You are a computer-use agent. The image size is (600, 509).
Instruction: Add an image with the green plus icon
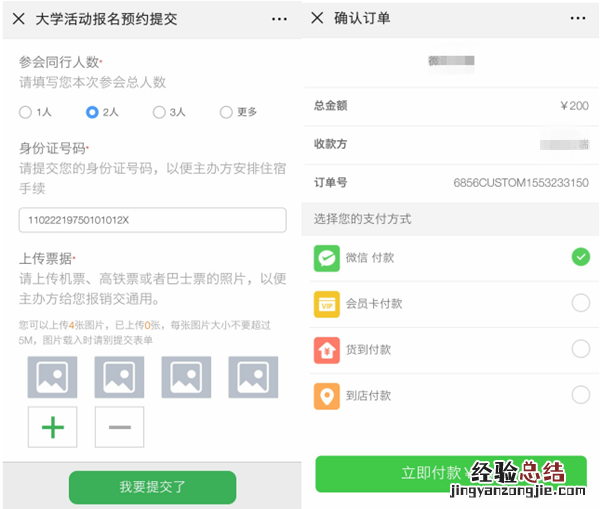(53, 428)
